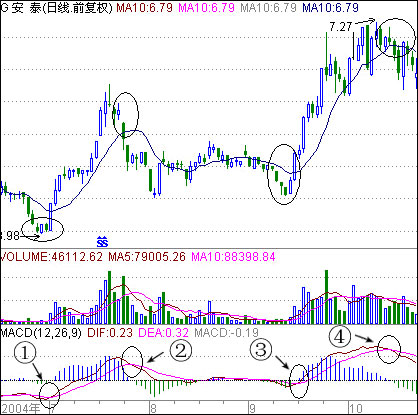The width and height of the screenshot is (418, 415).
Task: Open the MACD(12,26,9) indicator title
Action: pyautogui.click(x=41, y=333)
